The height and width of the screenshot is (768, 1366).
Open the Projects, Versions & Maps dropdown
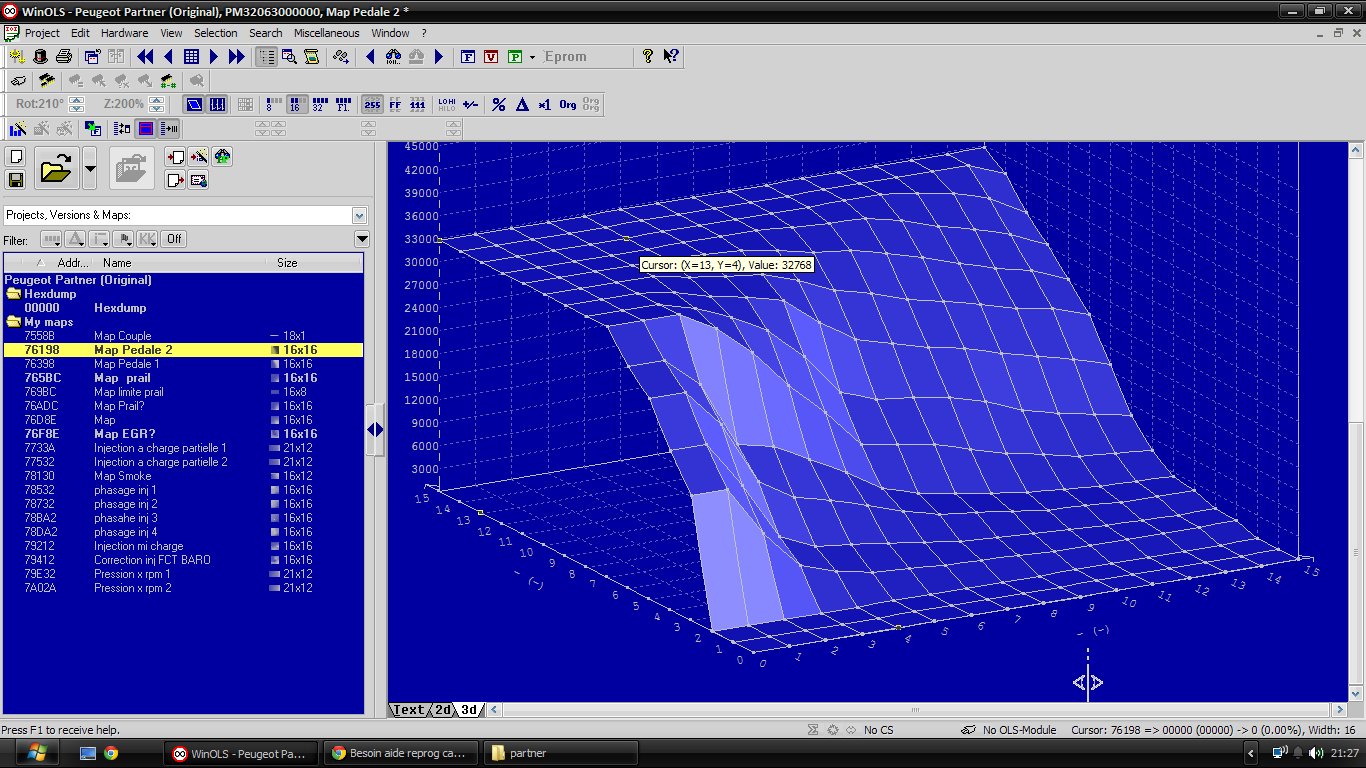[x=359, y=215]
